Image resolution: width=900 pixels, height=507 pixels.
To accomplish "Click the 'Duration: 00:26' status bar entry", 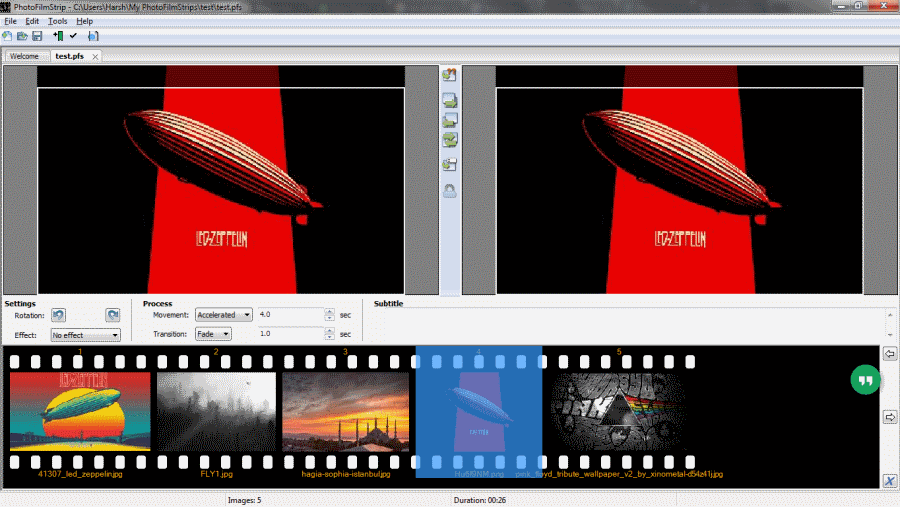I will pyautogui.click(x=480, y=500).
